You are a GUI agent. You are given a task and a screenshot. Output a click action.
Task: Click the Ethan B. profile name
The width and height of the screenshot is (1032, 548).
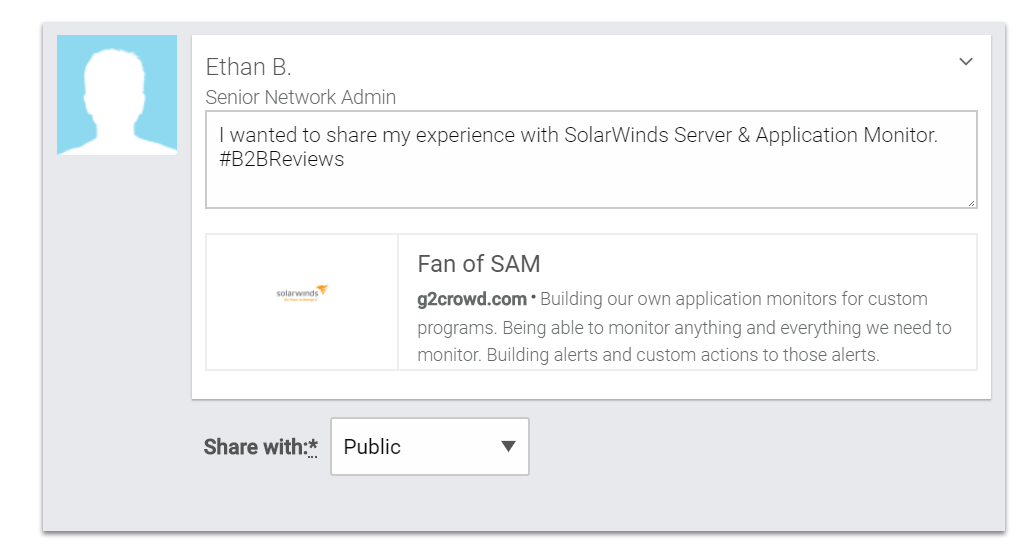249,67
